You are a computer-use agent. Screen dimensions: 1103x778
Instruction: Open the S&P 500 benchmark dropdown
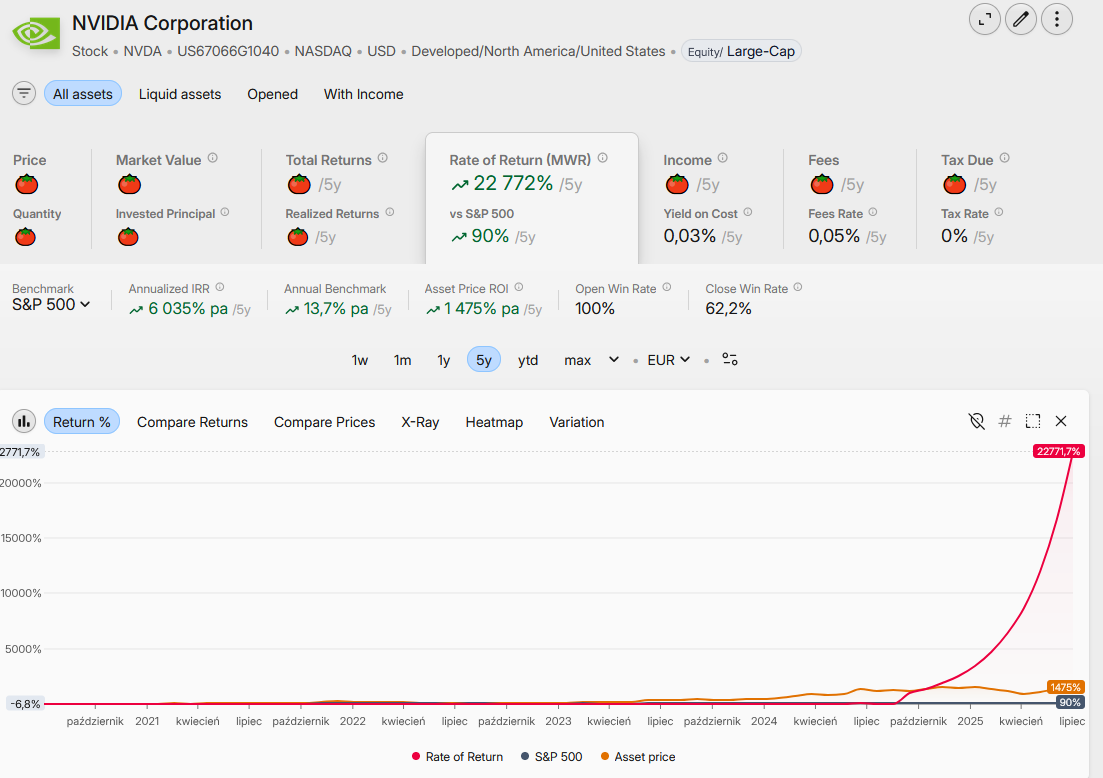pos(51,305)
